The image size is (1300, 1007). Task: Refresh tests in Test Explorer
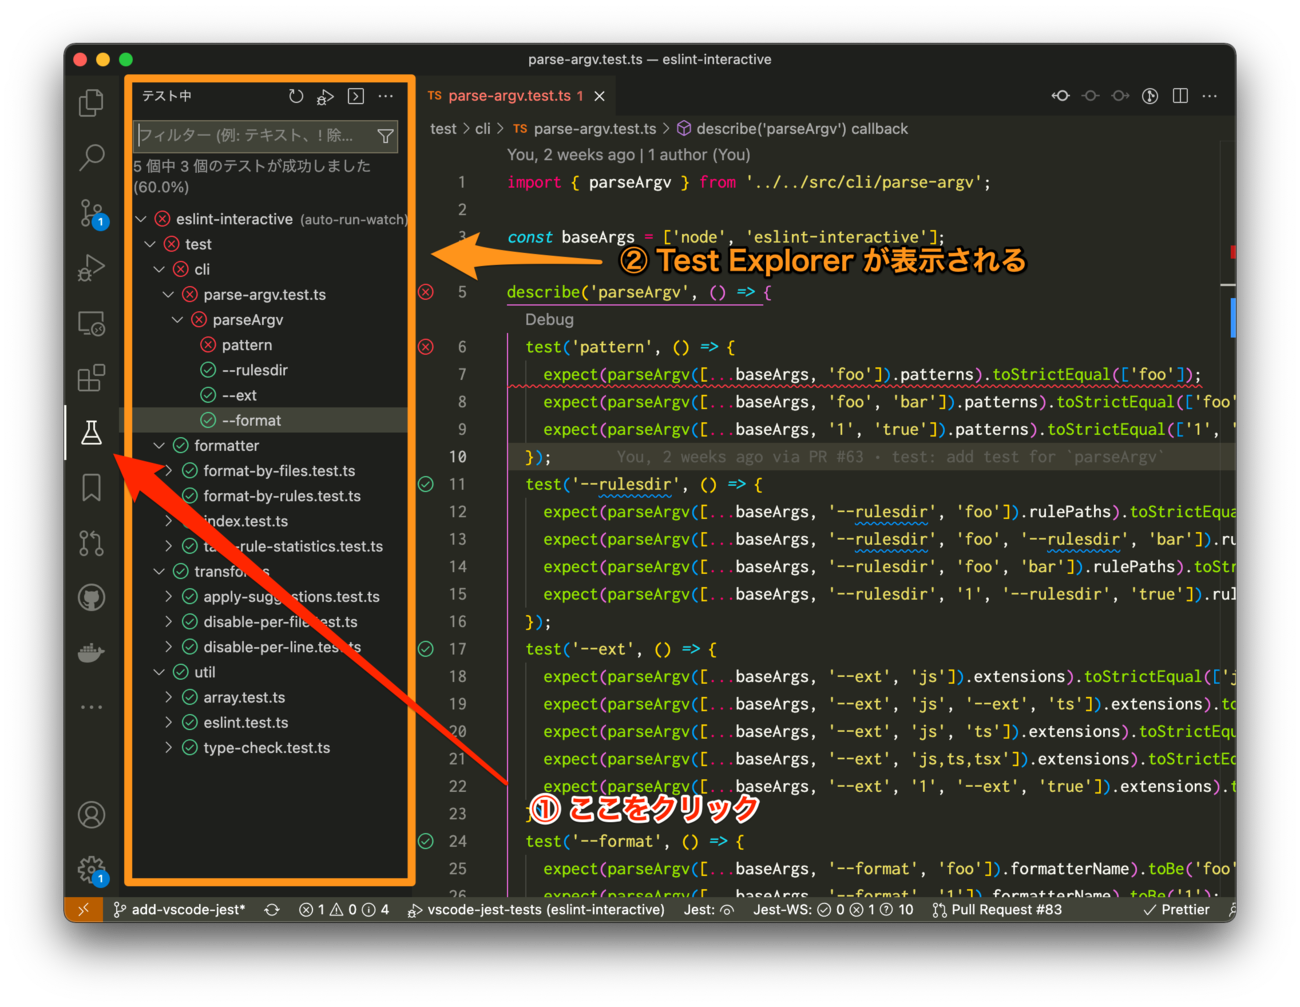pos(296,96)
